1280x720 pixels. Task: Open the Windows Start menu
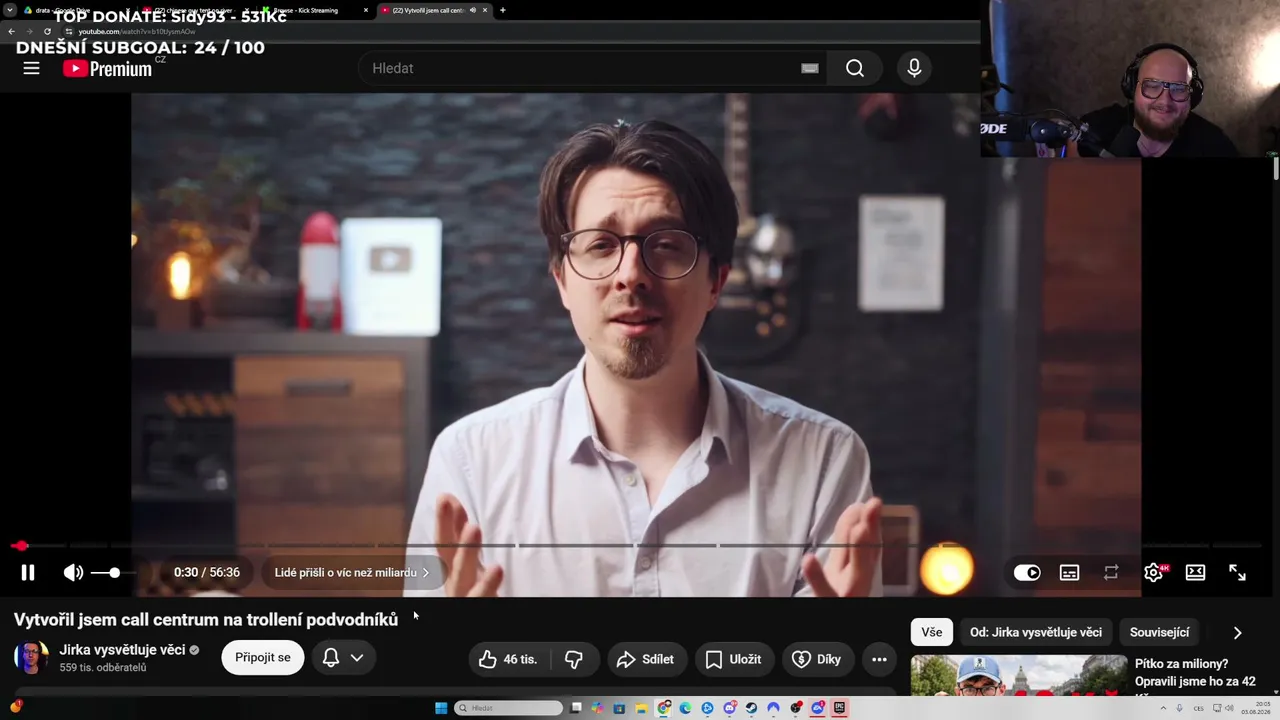tap(441, 708)
